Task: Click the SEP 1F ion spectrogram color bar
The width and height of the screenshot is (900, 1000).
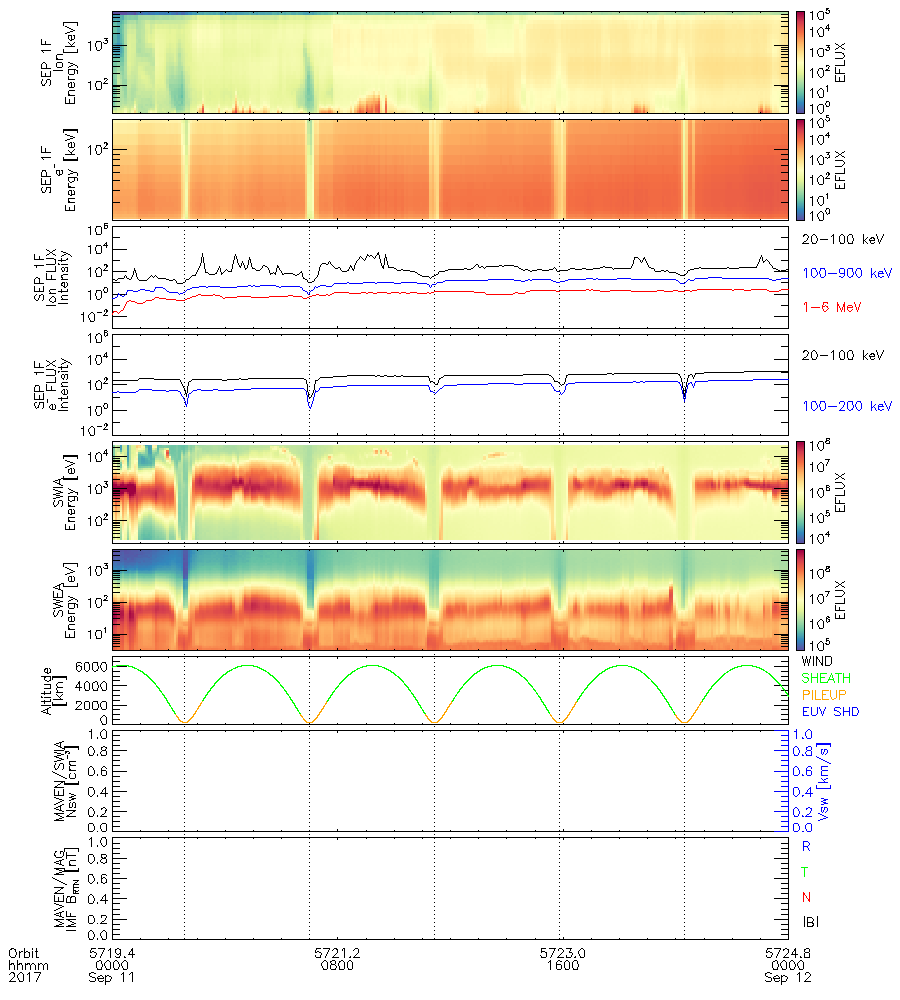Action: (802, 61)
